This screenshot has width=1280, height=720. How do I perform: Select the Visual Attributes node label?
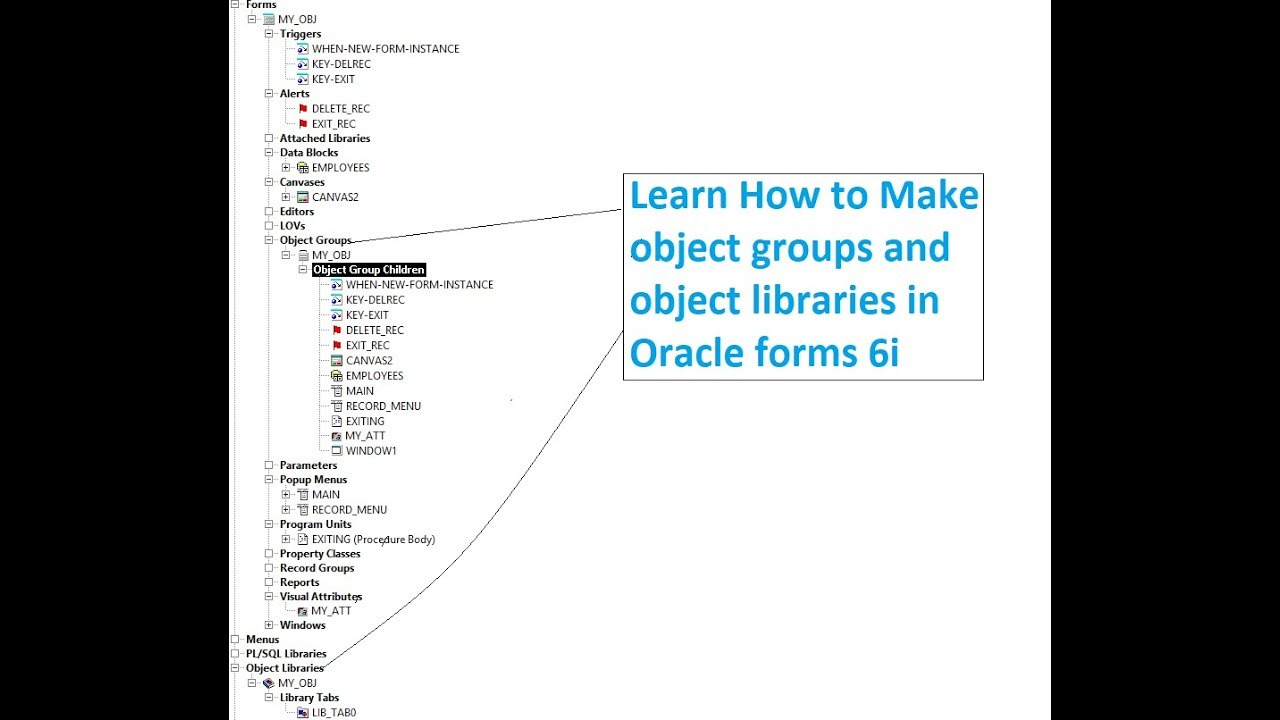point(321,596)
